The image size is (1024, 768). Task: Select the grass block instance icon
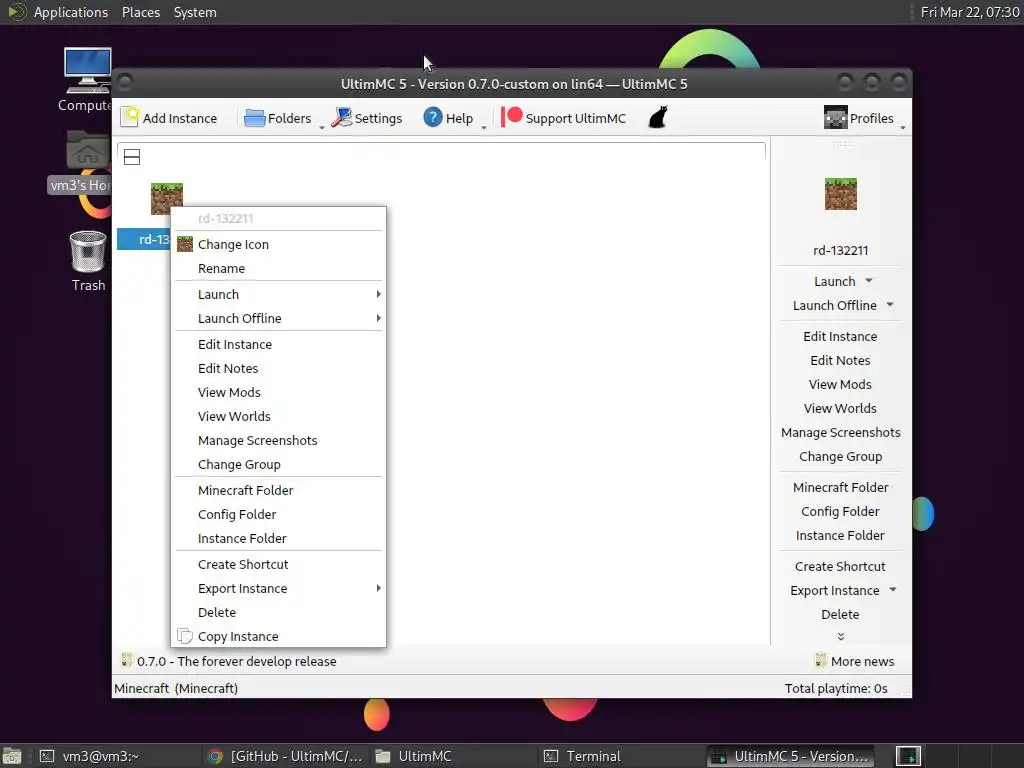pos(167,199)
